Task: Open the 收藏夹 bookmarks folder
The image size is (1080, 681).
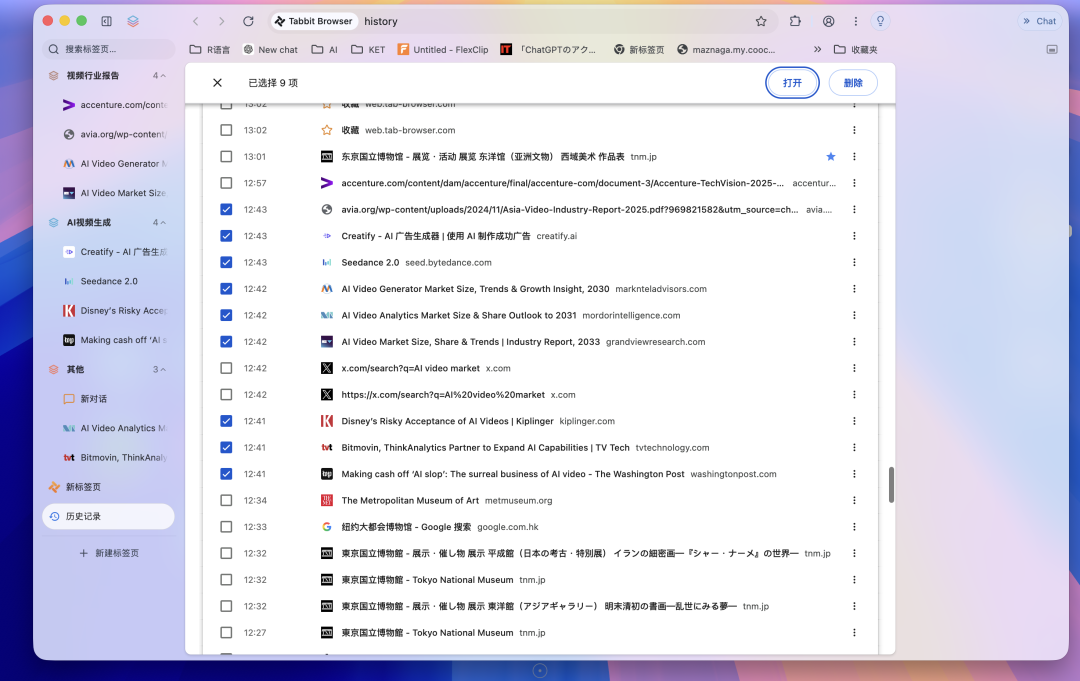Action: point(855,50)
